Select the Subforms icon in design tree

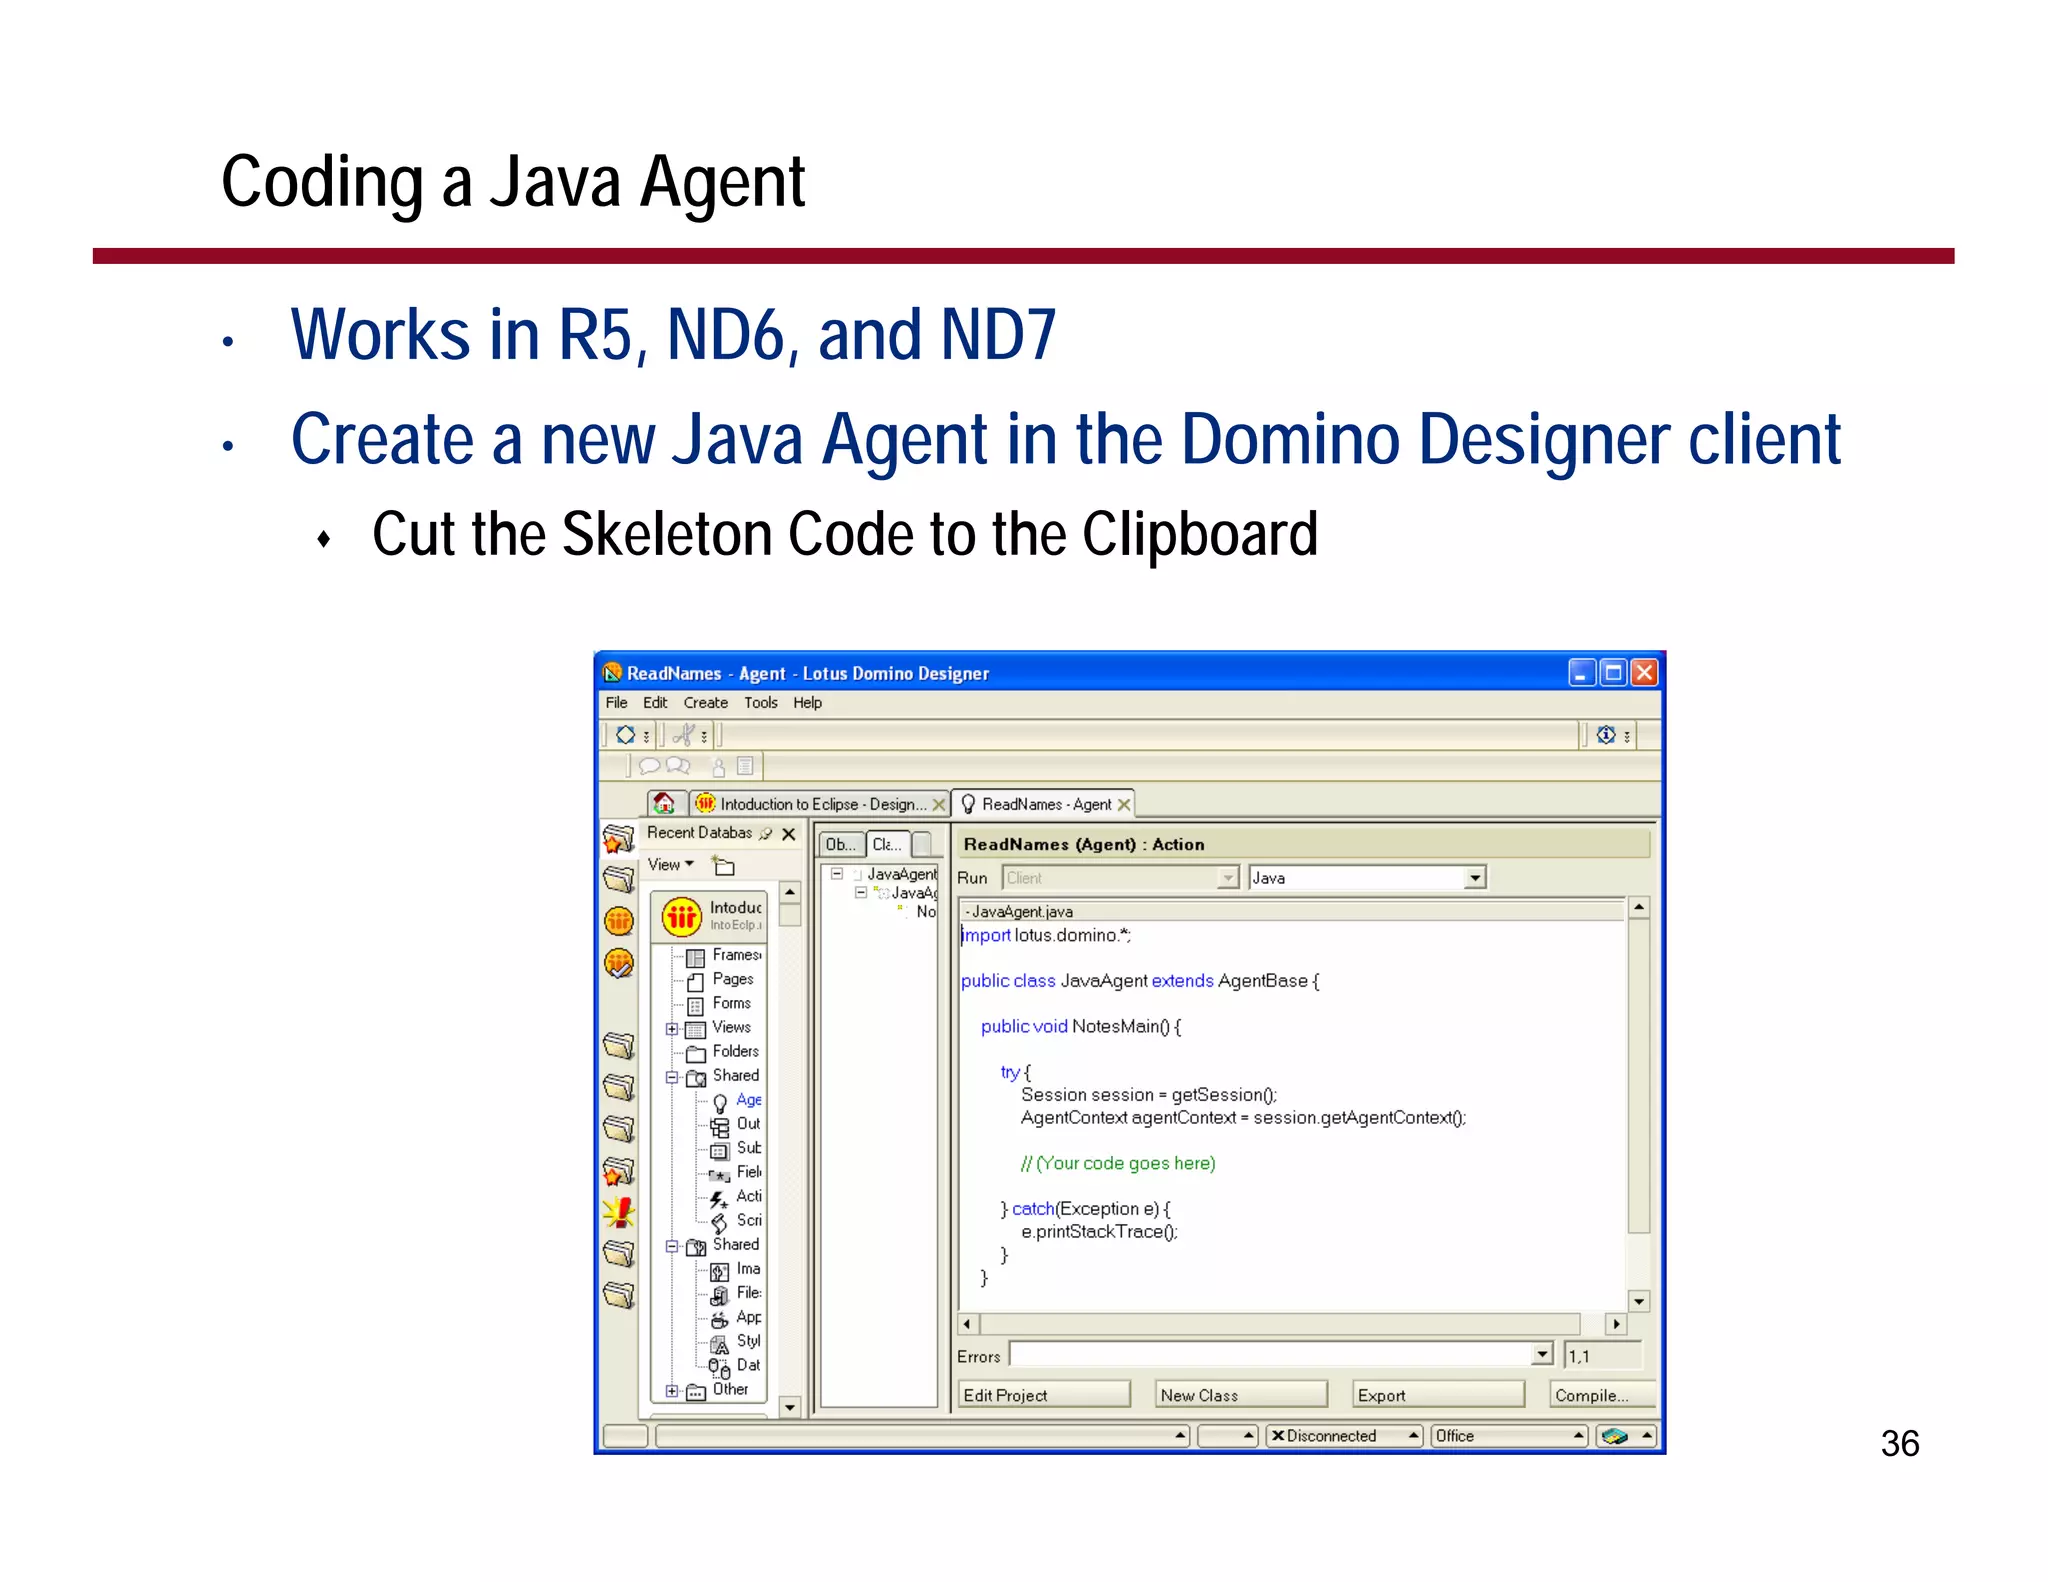pyautogui.click(x=720, y=1151)
